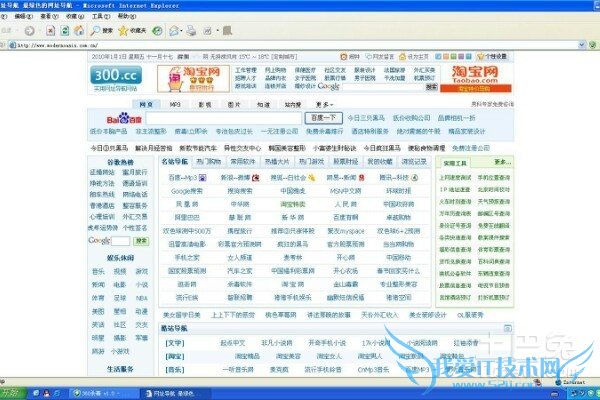This screenshot has width=600, height=400.
Task: Switch to the 实用工具 tab
Action: (x=455, y=163)
